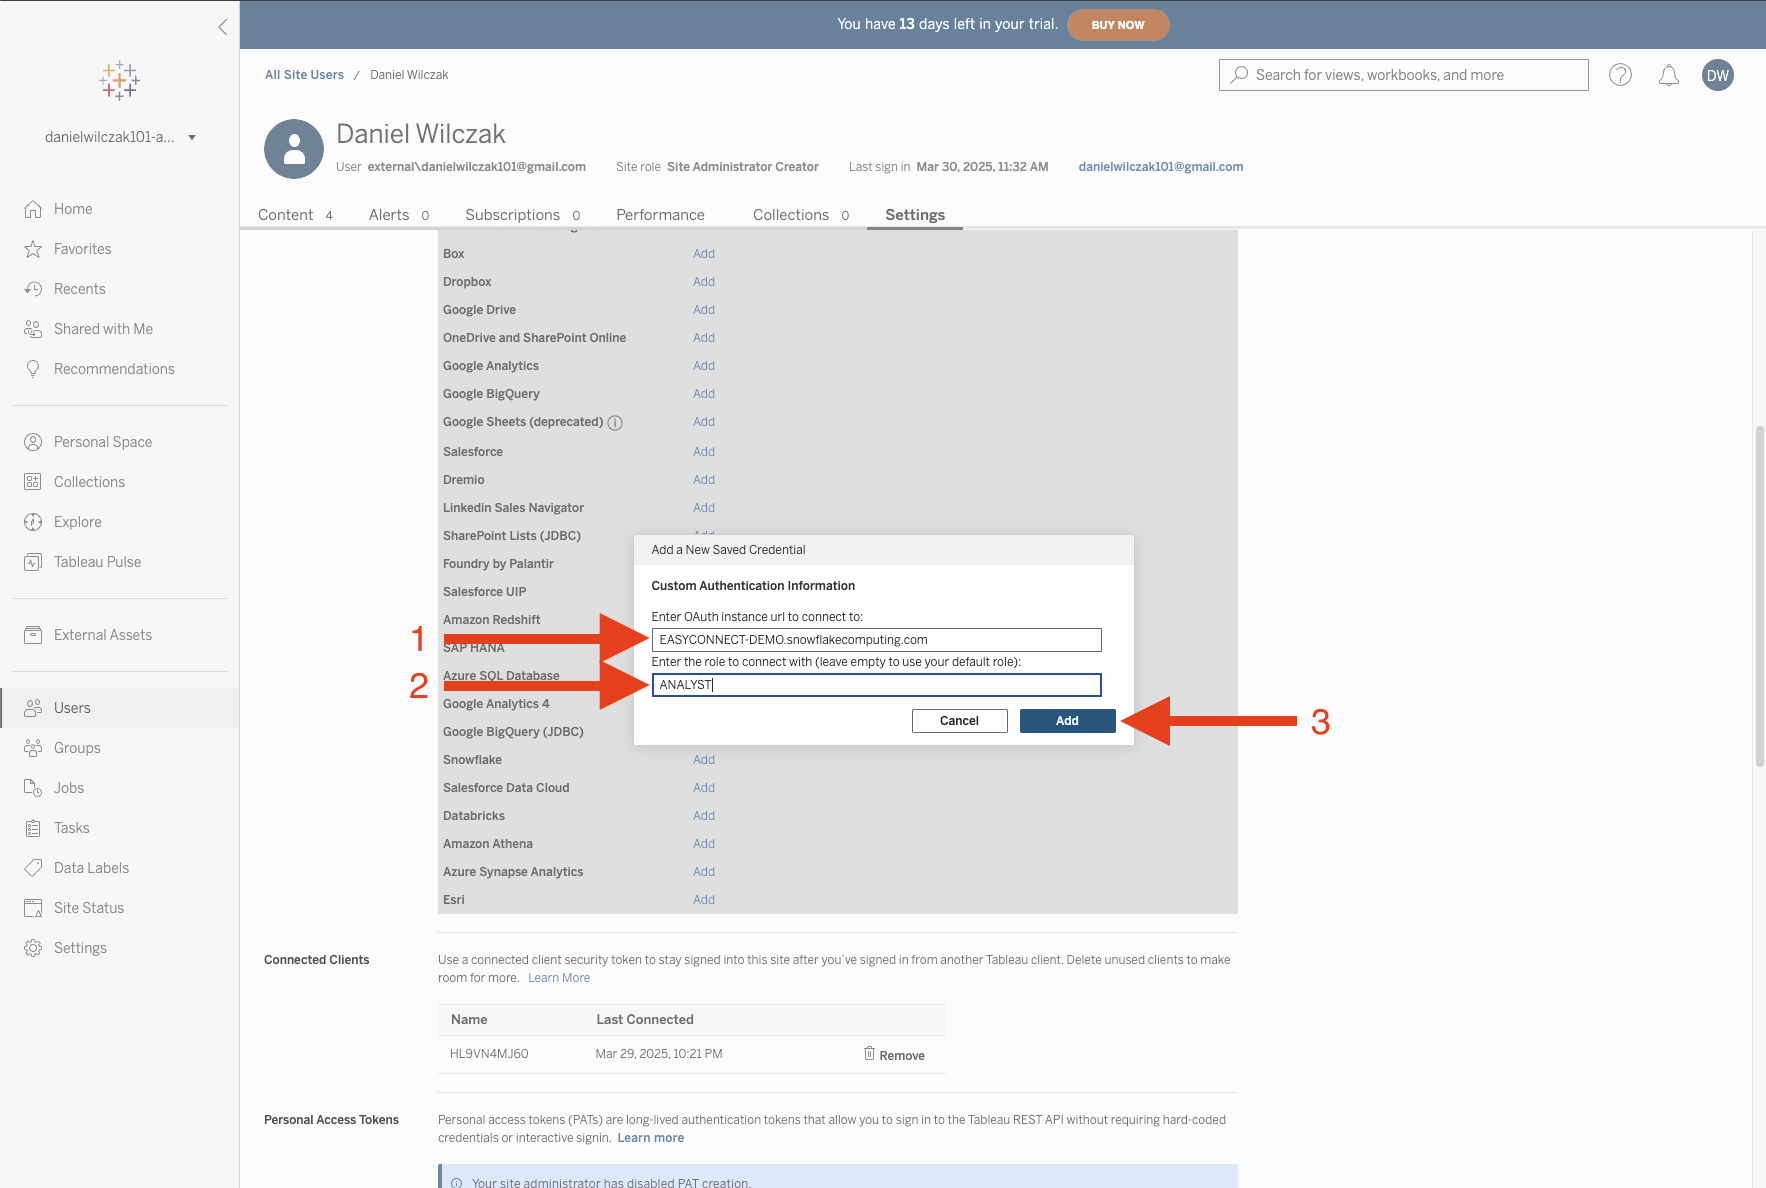Click the BUY NOW button
Screen dimensions: 1766x1188
pyautogui.click(x=1117, y=25)
